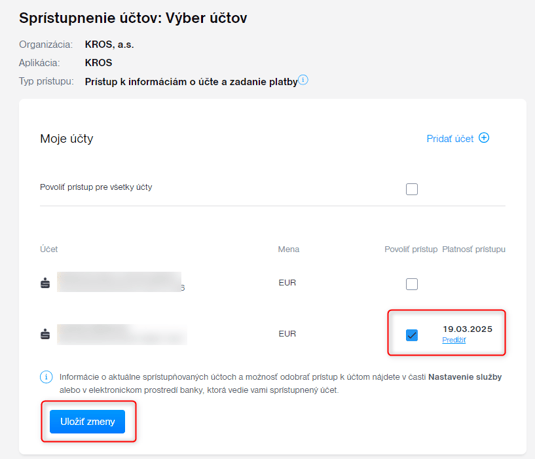
Task: Click the Predĺžiť link under the date
Action: (x=454, y=340)
